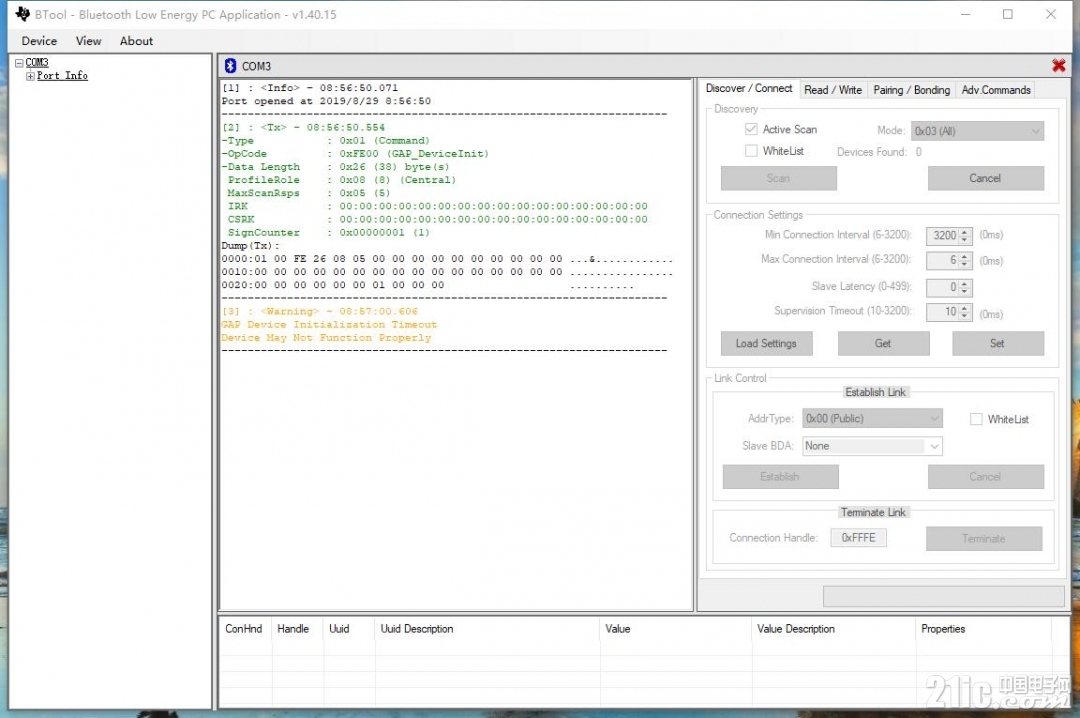Click the Bluetooth icon next to COM3
The image size is (1080, 718).
click(x=231, y=65)
